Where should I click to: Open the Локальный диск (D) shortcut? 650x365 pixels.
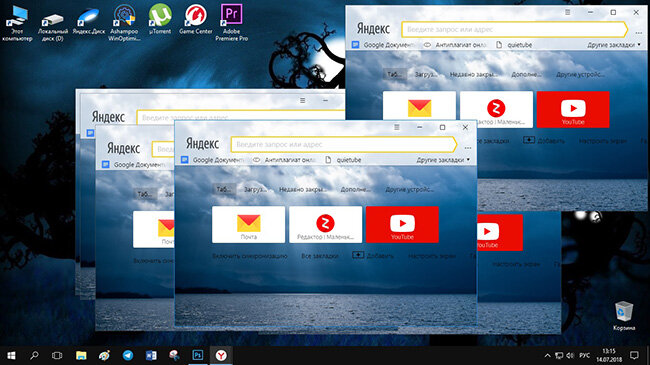click(x=53, y=26)
